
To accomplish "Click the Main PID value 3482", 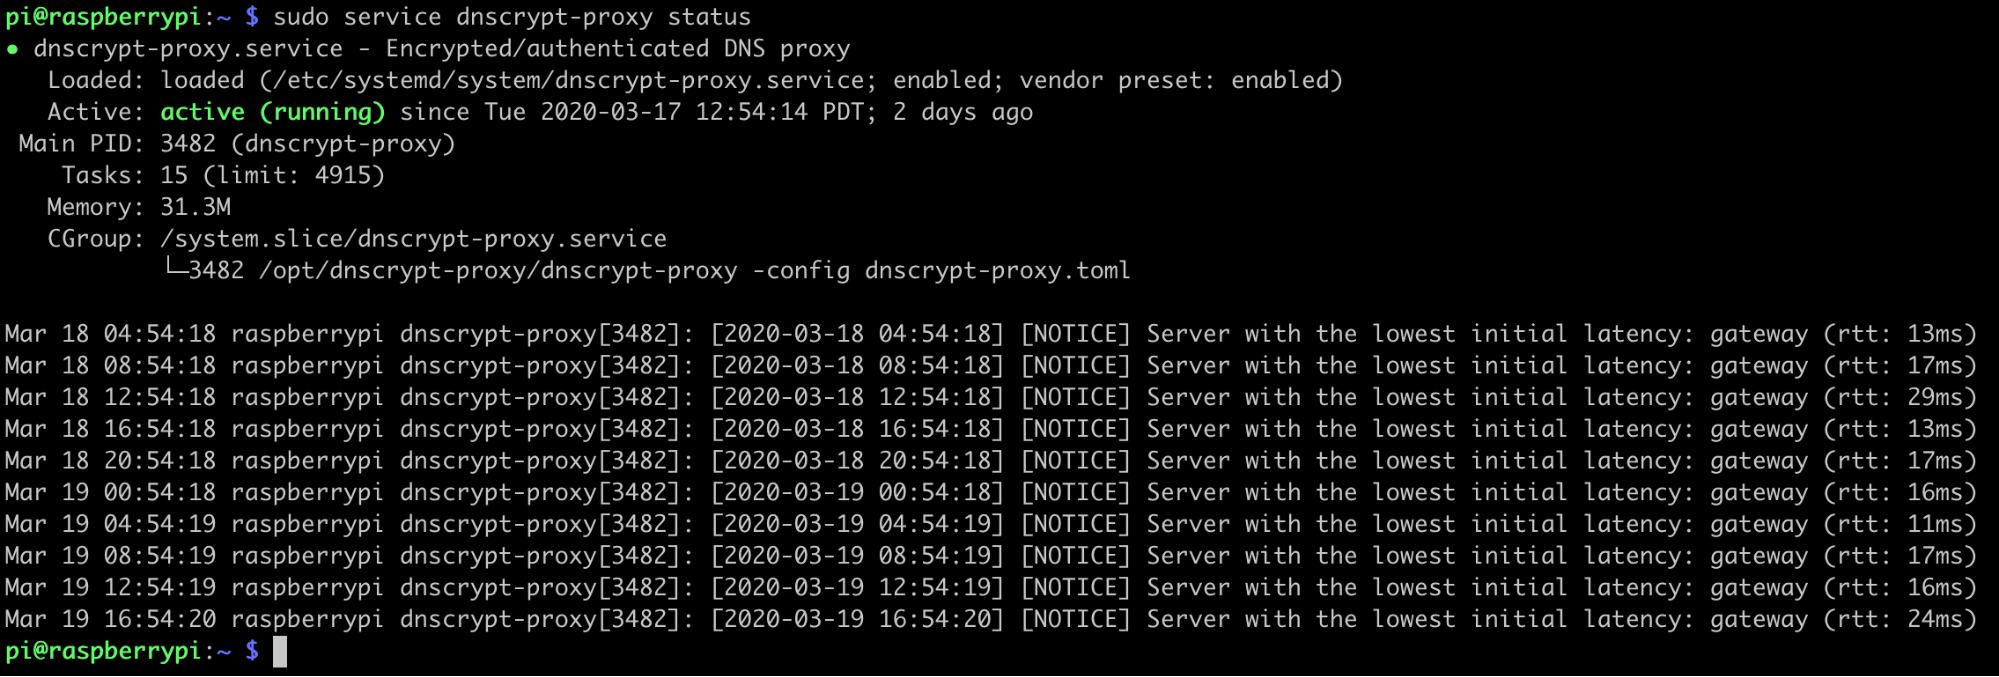I will [x=188, y=144].
